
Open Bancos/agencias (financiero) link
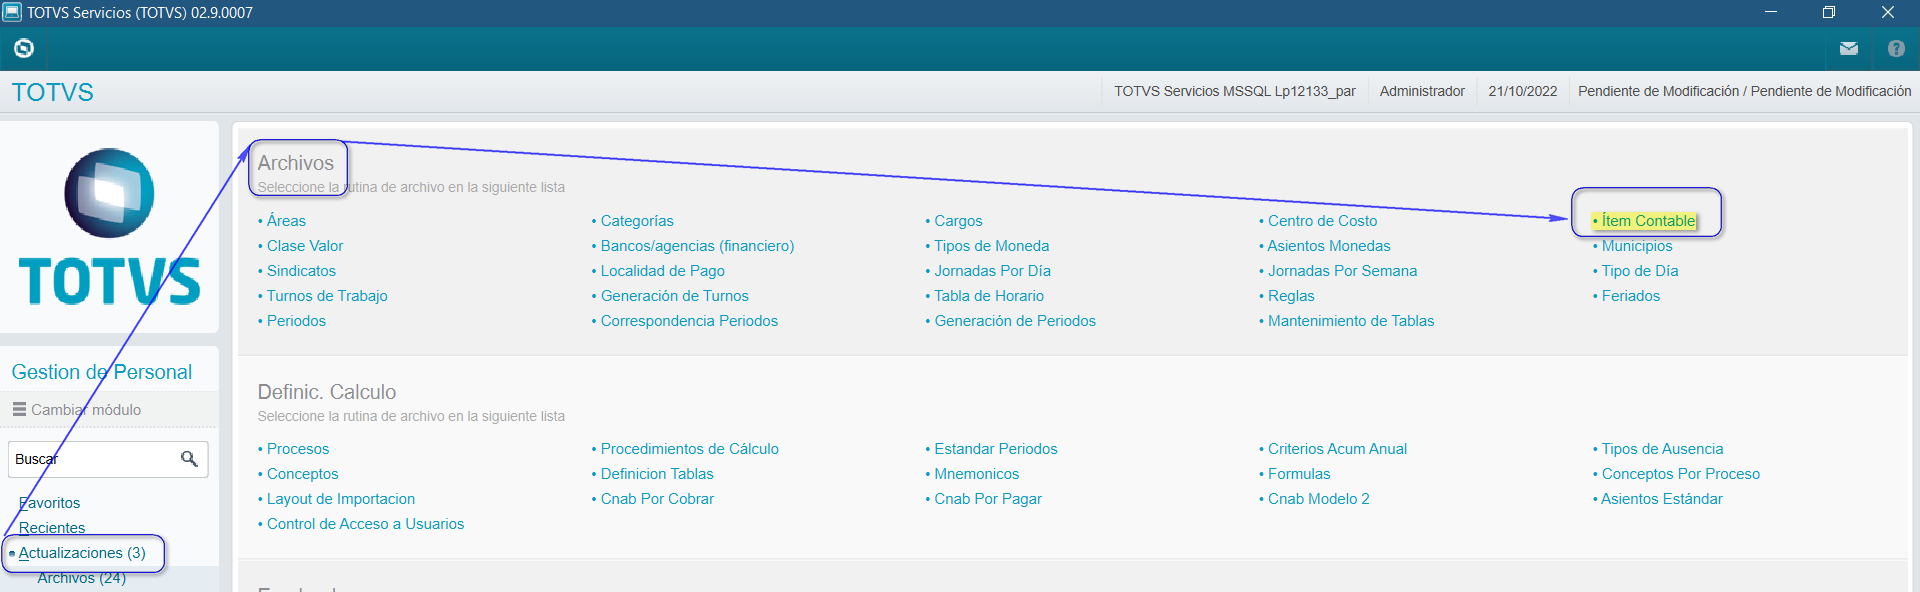tap(697, 246)
